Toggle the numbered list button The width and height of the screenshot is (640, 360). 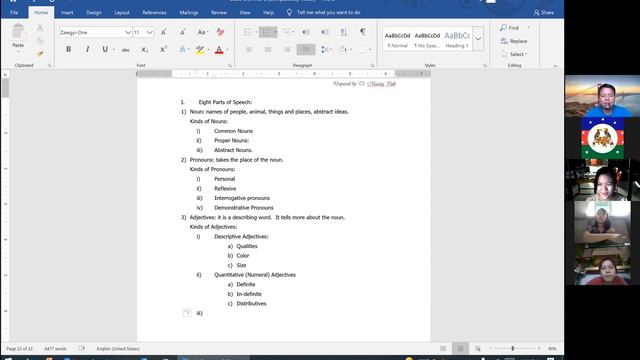(x=265, y=32)
